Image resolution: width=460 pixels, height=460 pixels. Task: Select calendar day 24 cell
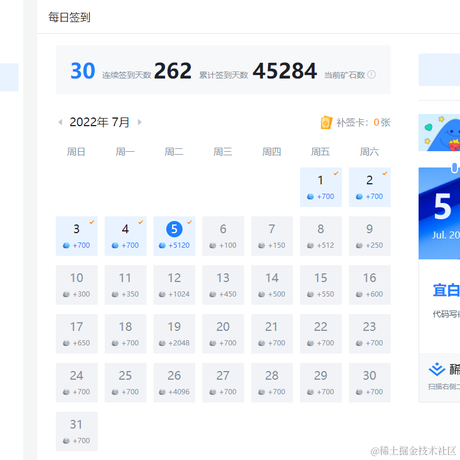pyautogui.click(x=77, y=383)
